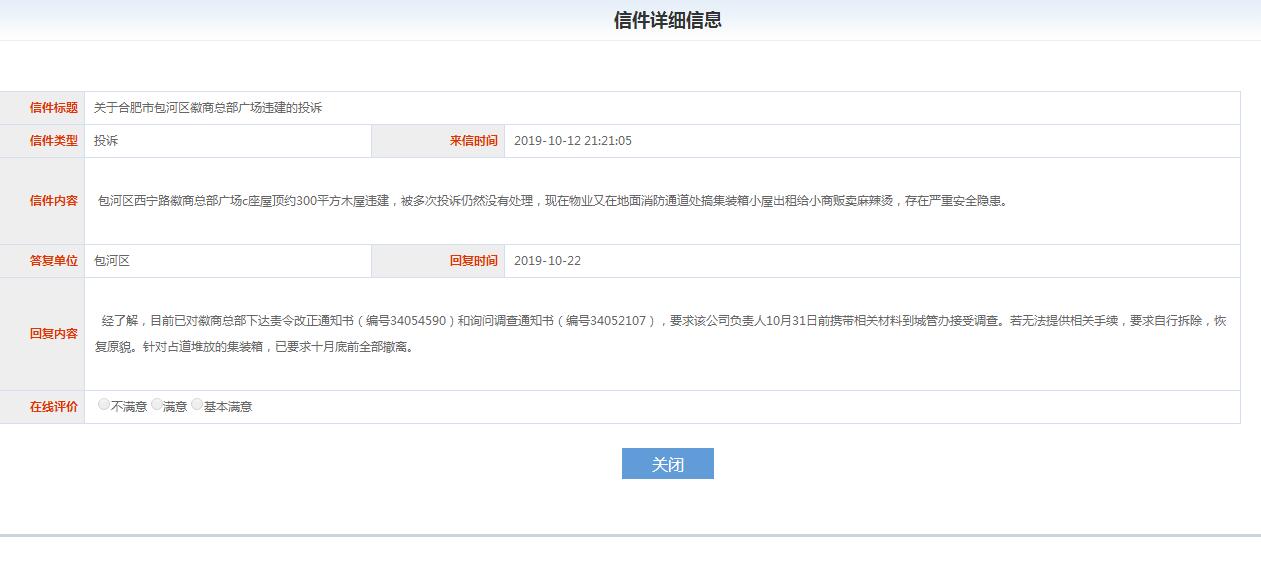Click the 关闭 button
Image resolution: width=1261 pixels, height=572 pixels.
tap(668, 464)
